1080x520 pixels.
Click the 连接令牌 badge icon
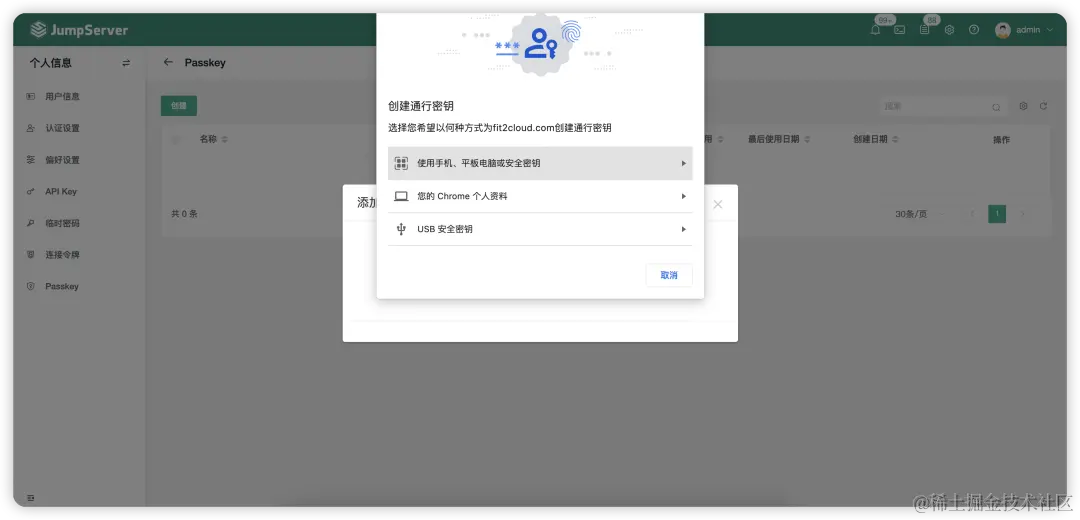[x=30, y=255]
